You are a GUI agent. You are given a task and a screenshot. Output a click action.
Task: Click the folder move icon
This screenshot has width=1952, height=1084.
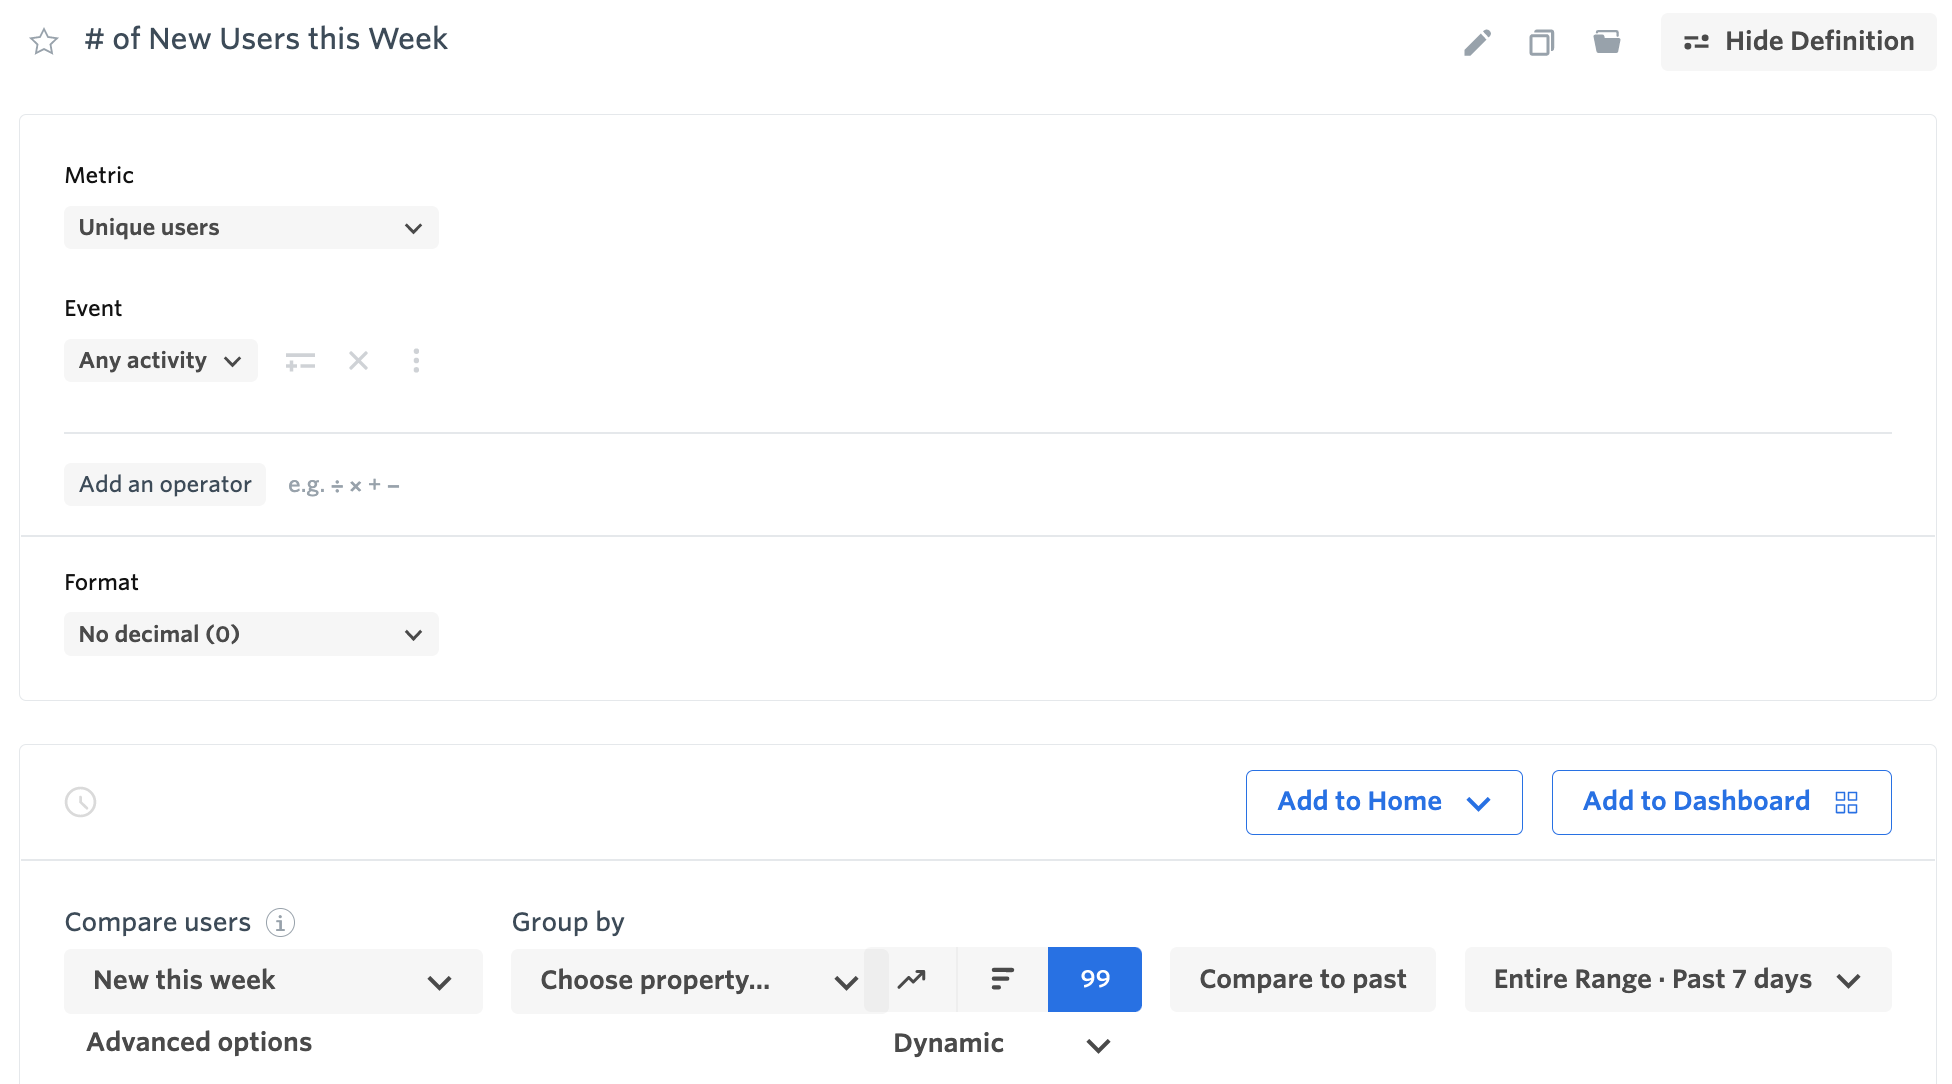(1607, 42)
